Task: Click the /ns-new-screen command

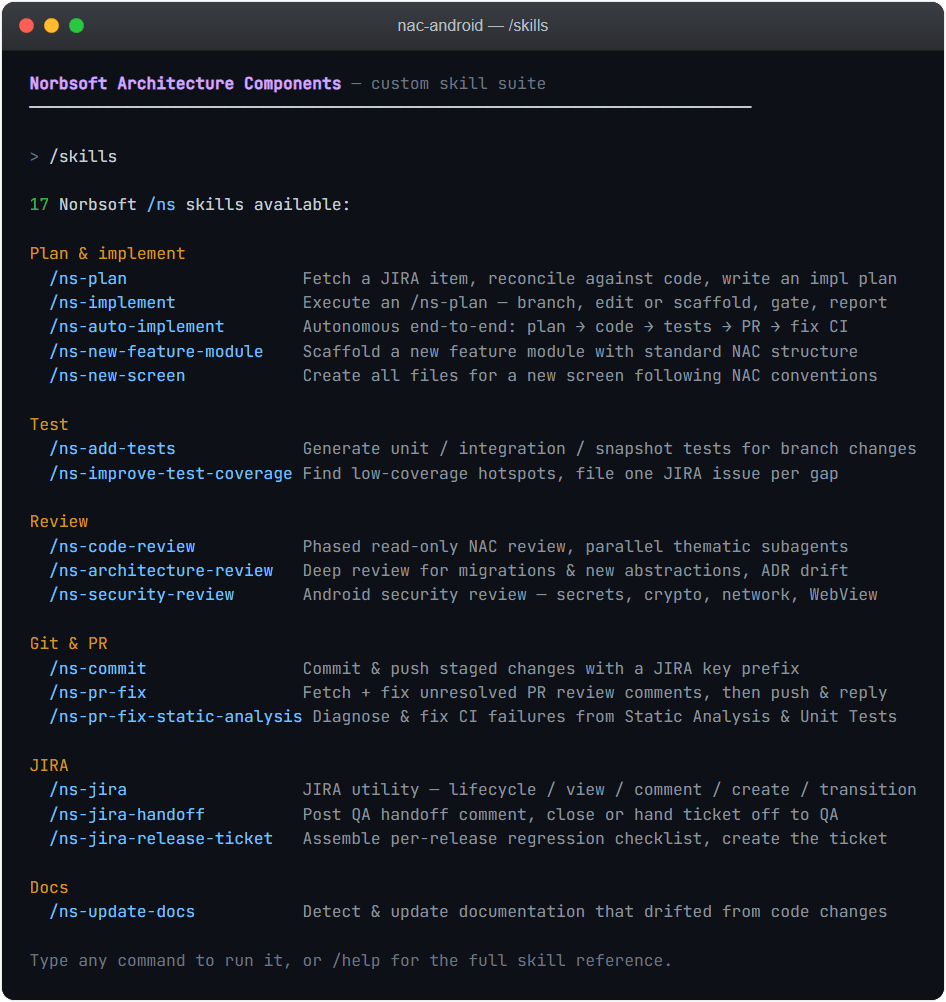Action: [118, 375]
